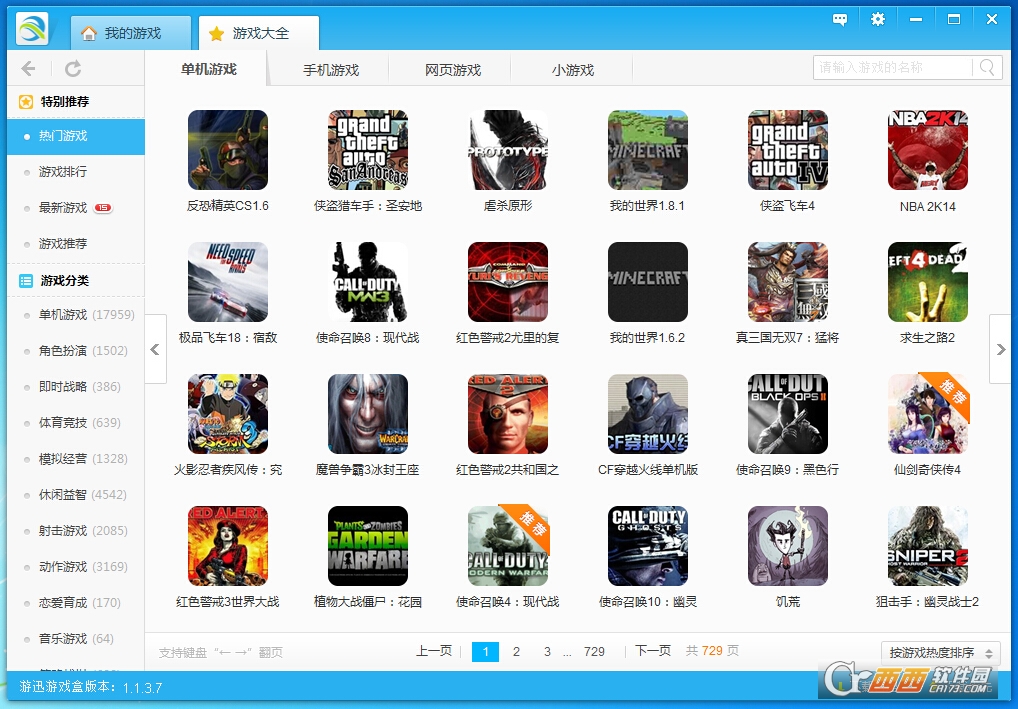Open the 饥荒 Don't Starve icon
The image size is (1018, 709).
point(788,546)
